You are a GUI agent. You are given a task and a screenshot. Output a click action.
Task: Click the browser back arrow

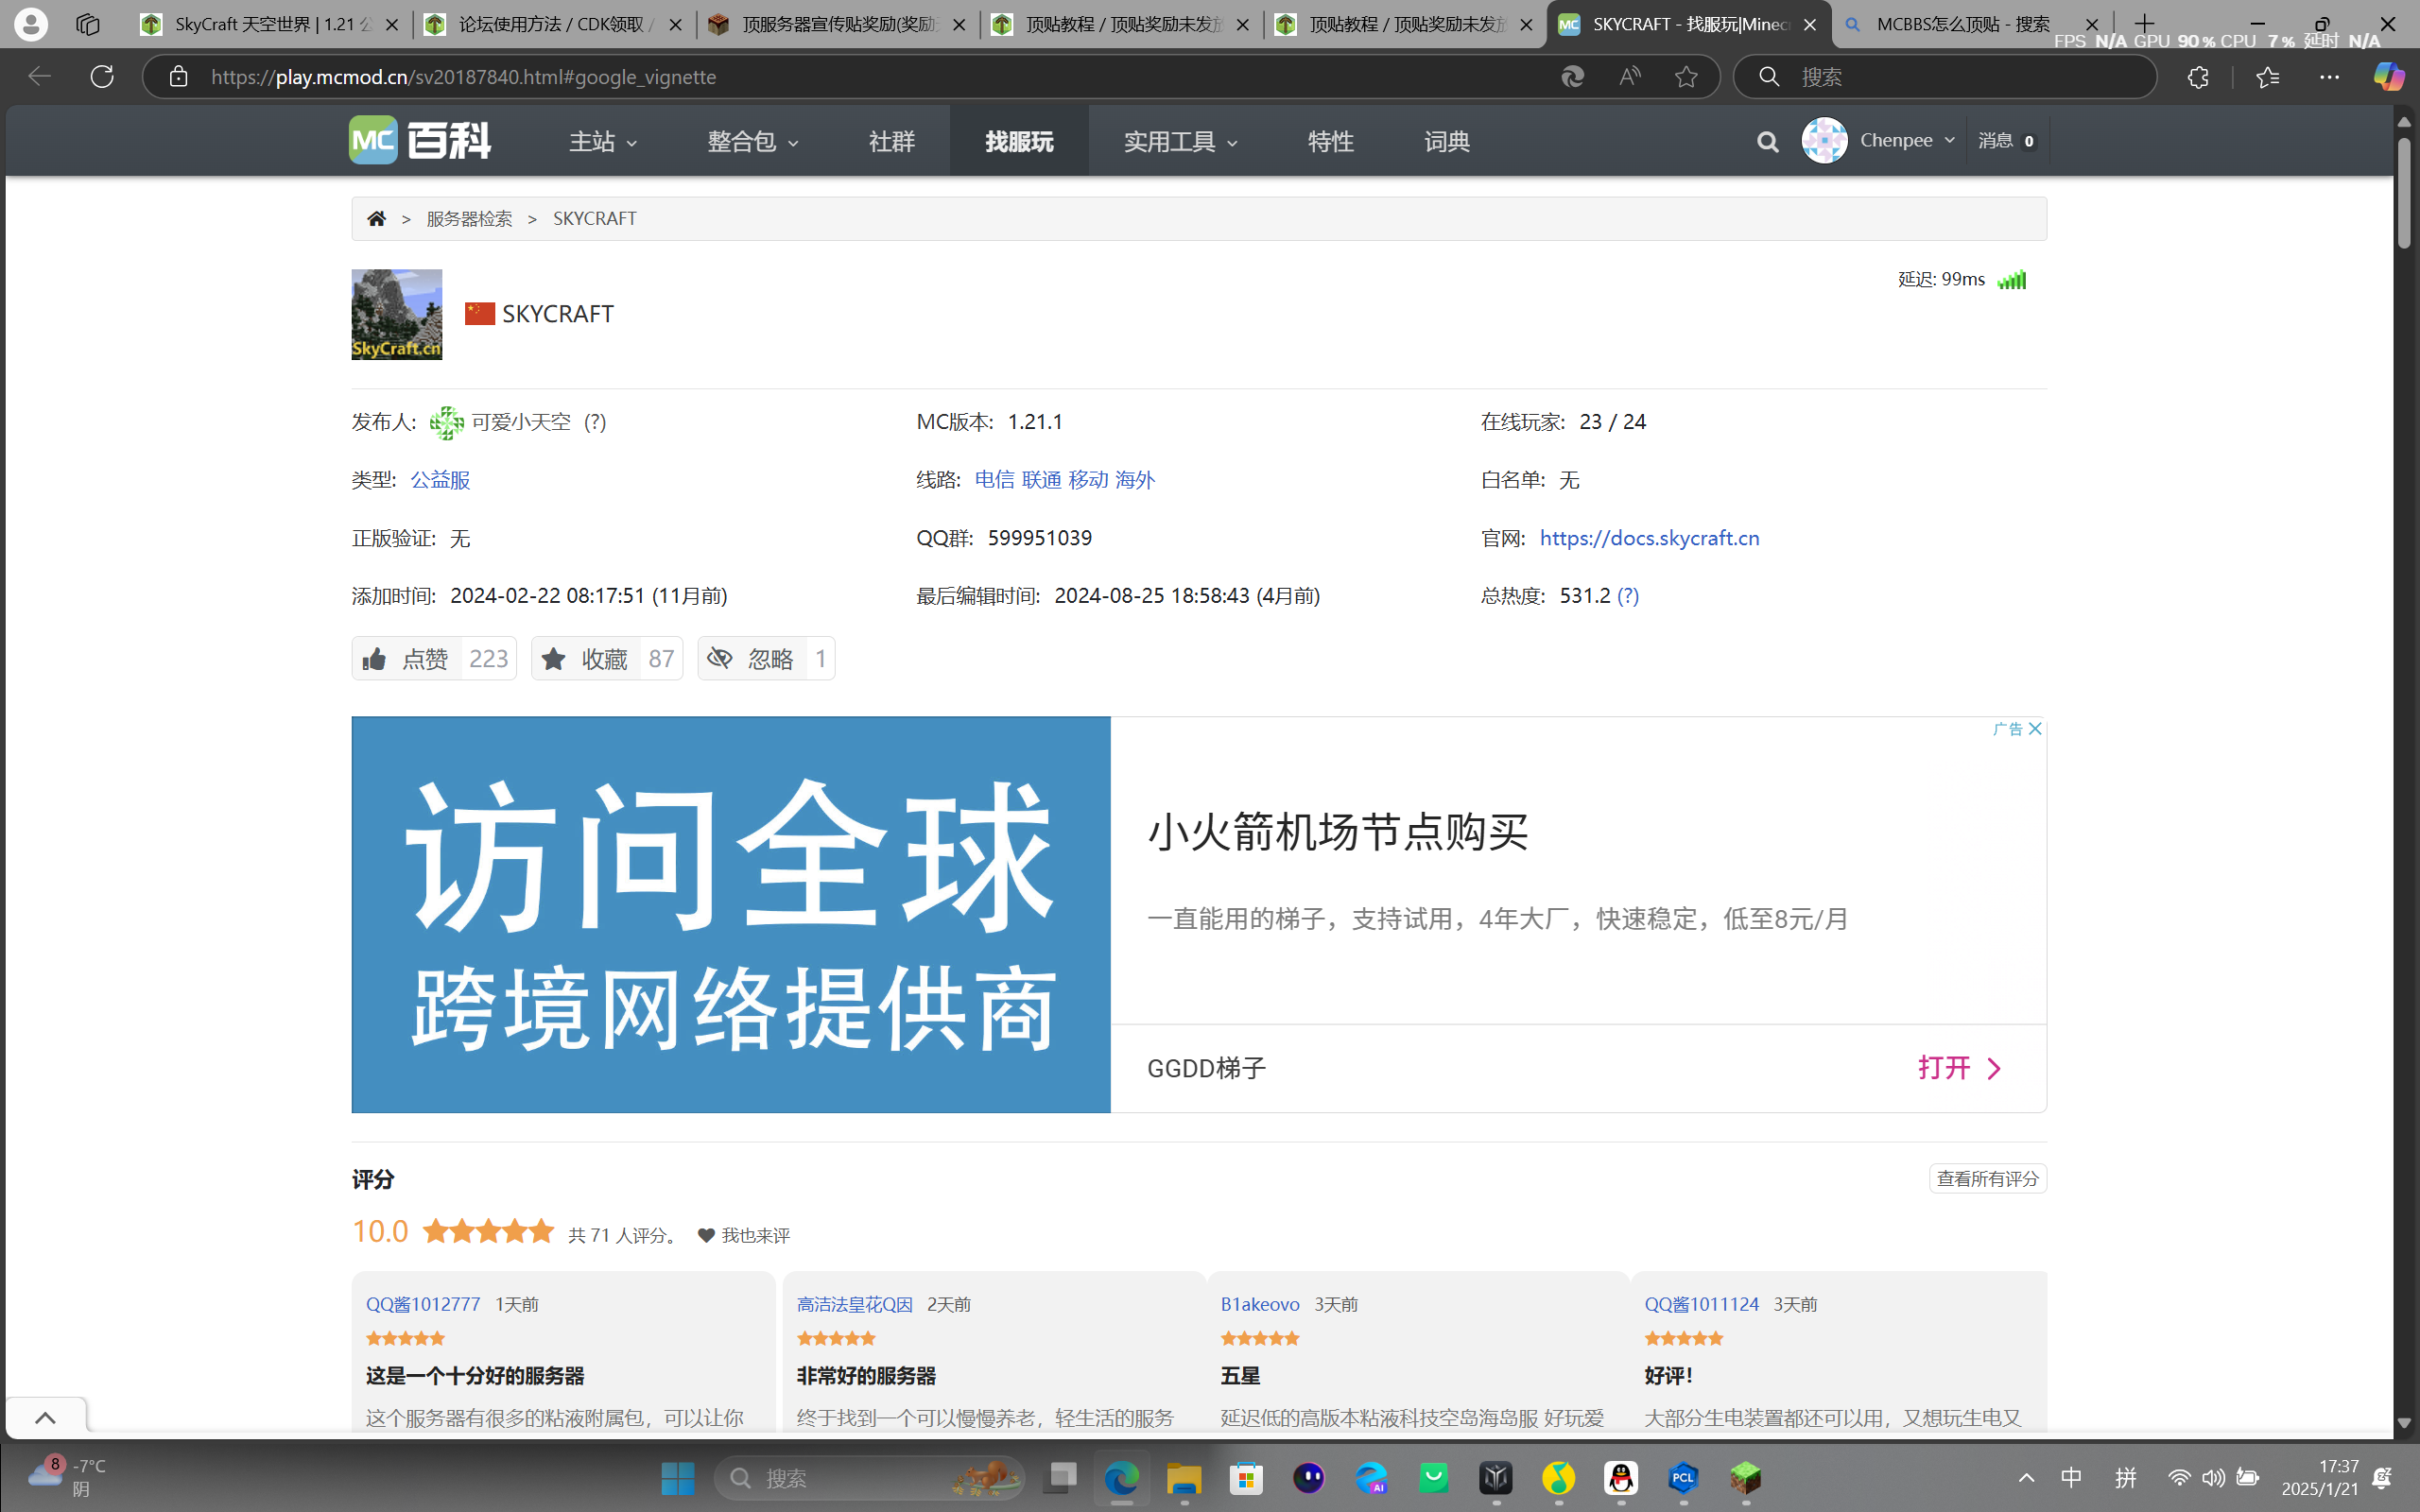[x=39, y=76]
